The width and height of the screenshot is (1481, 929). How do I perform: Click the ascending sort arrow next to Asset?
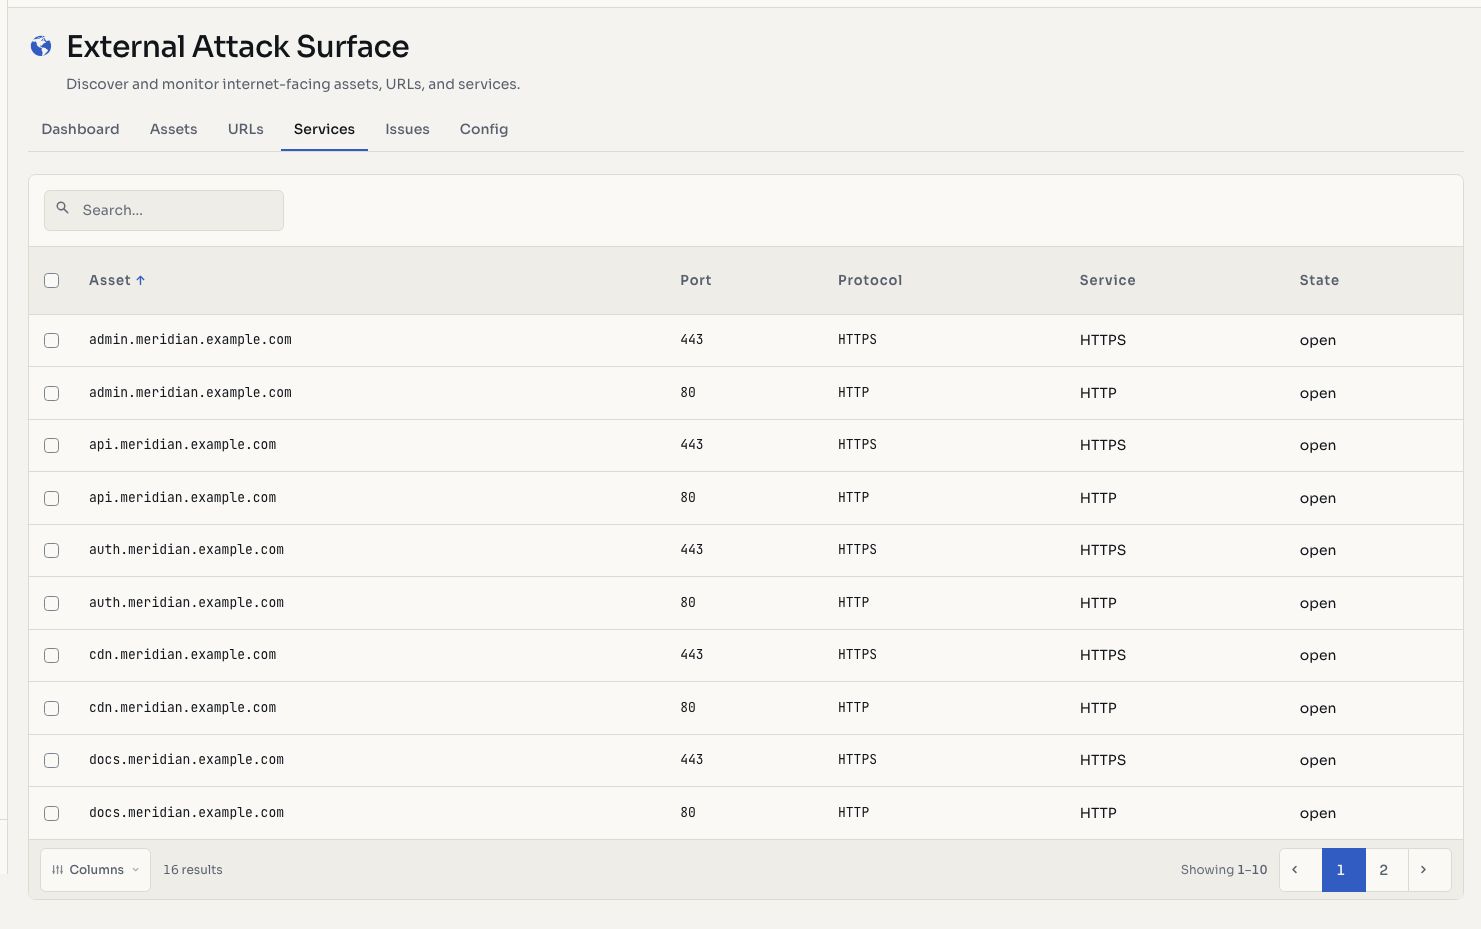(x=140, y=280)
